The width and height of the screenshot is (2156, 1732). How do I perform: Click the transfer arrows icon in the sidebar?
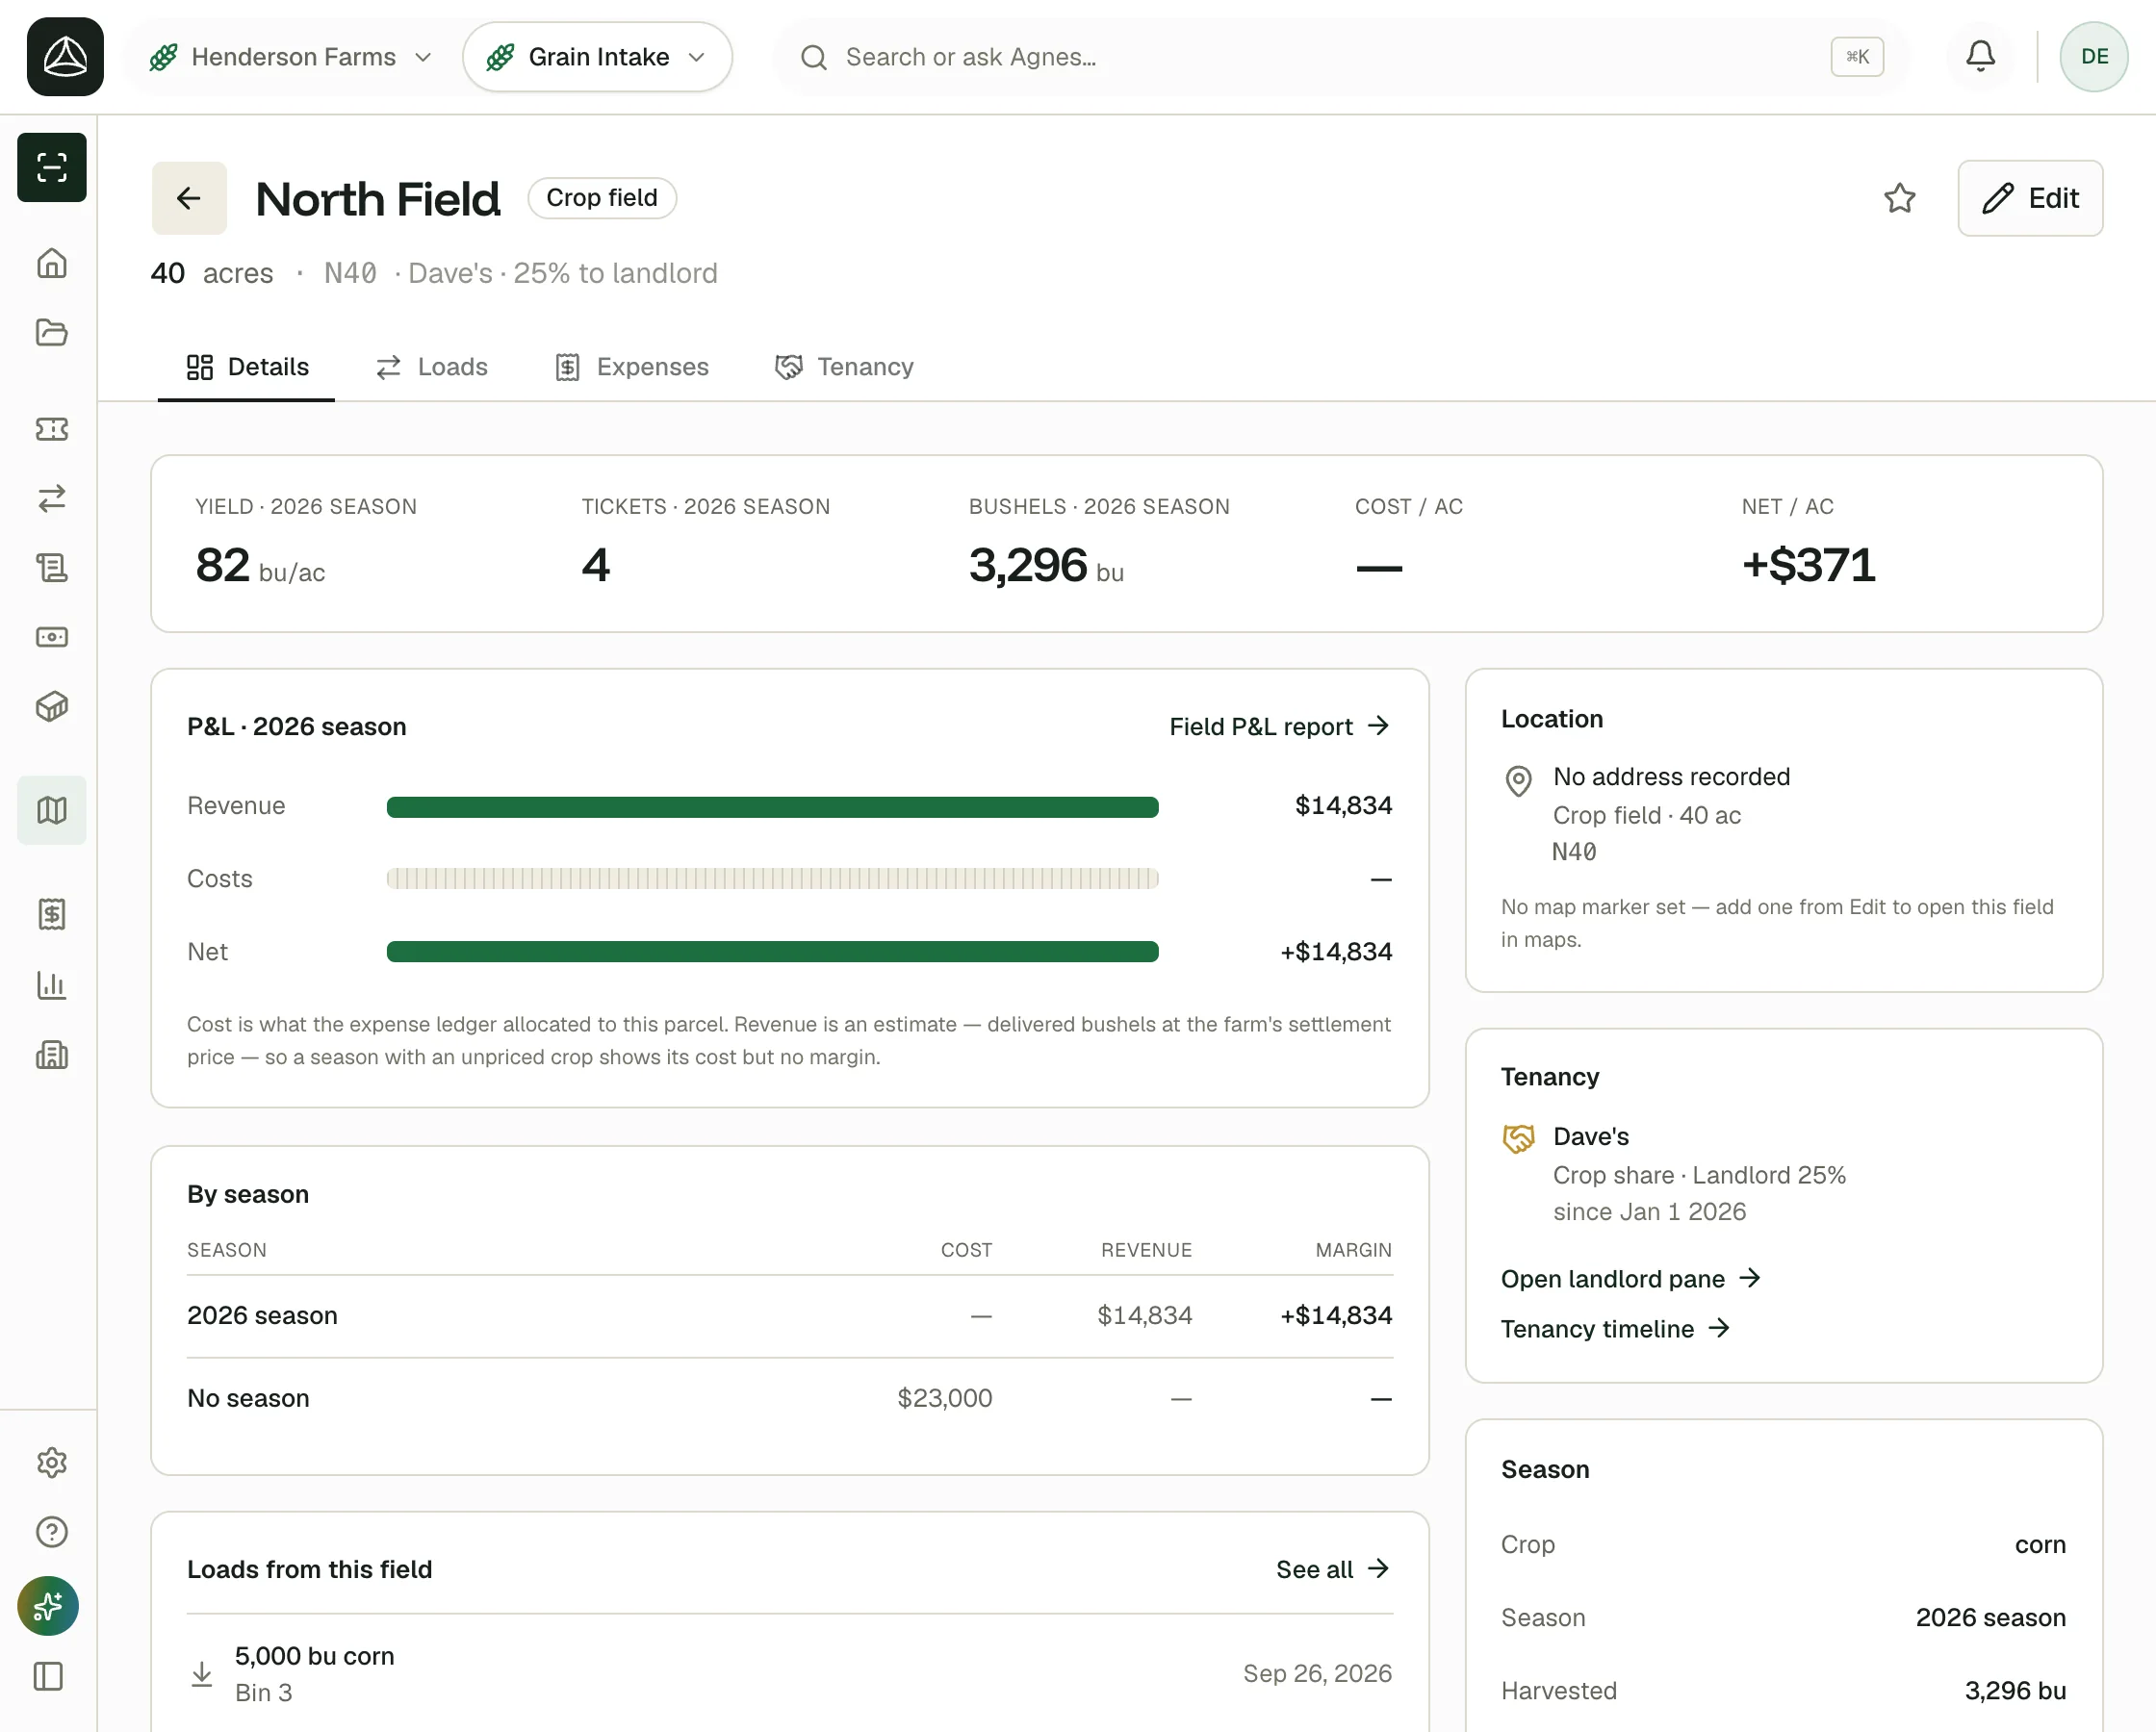(x=52, y=498)
